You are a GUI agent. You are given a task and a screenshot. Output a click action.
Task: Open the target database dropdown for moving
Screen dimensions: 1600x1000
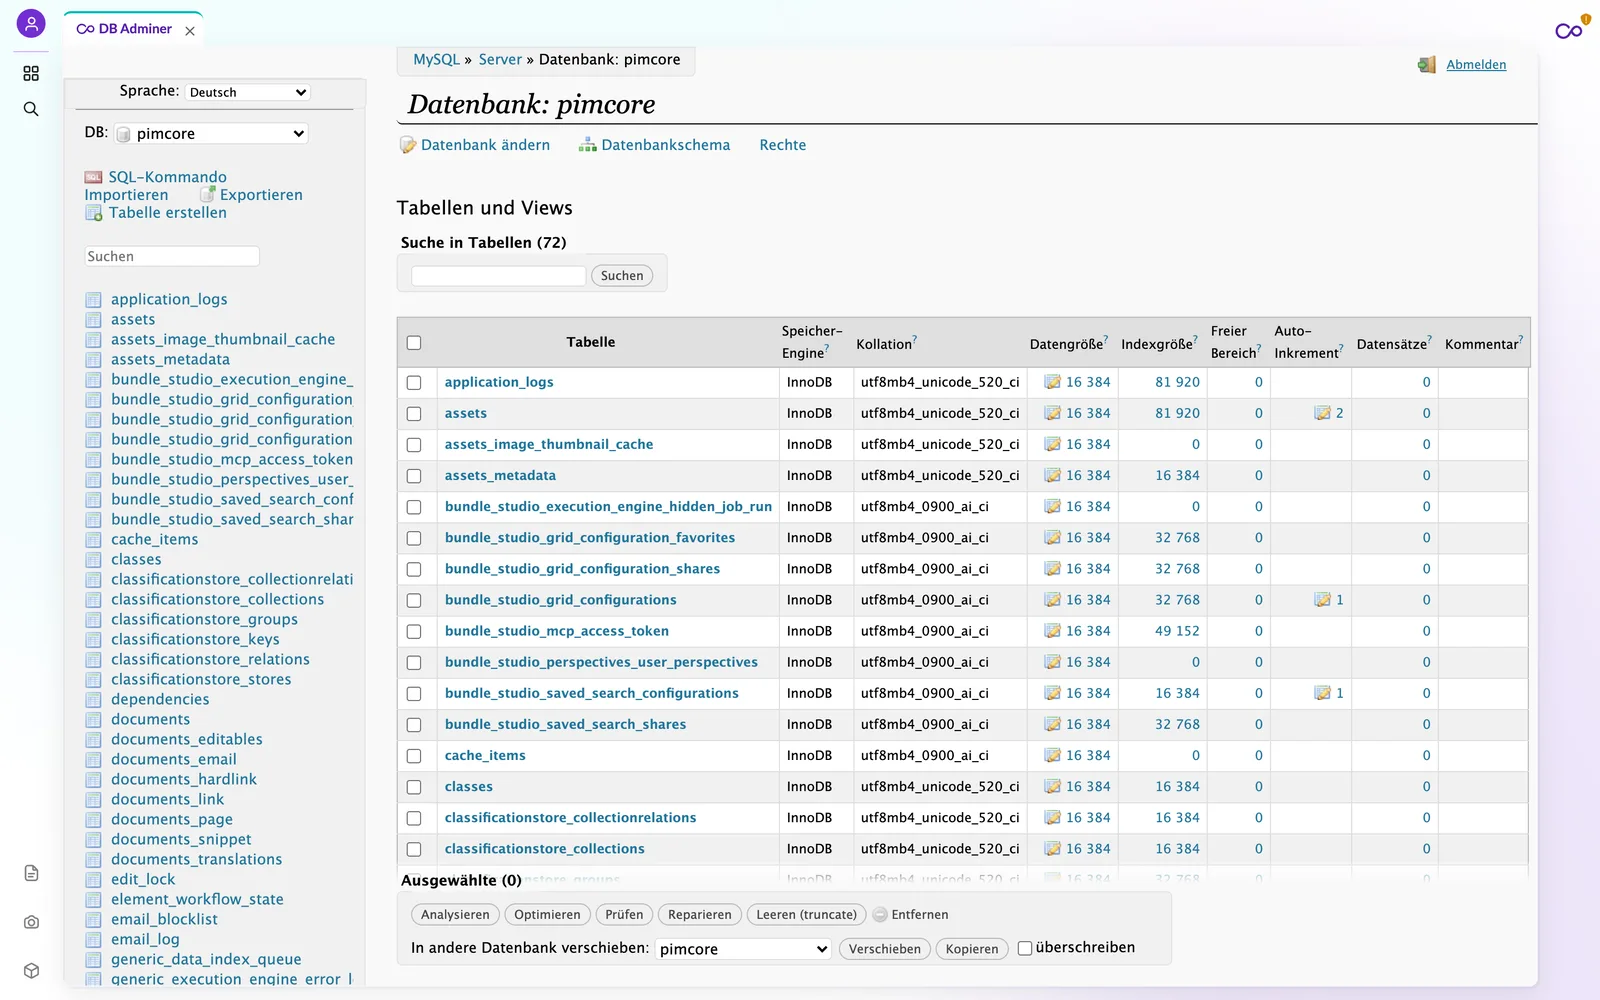tap(744, 949)
